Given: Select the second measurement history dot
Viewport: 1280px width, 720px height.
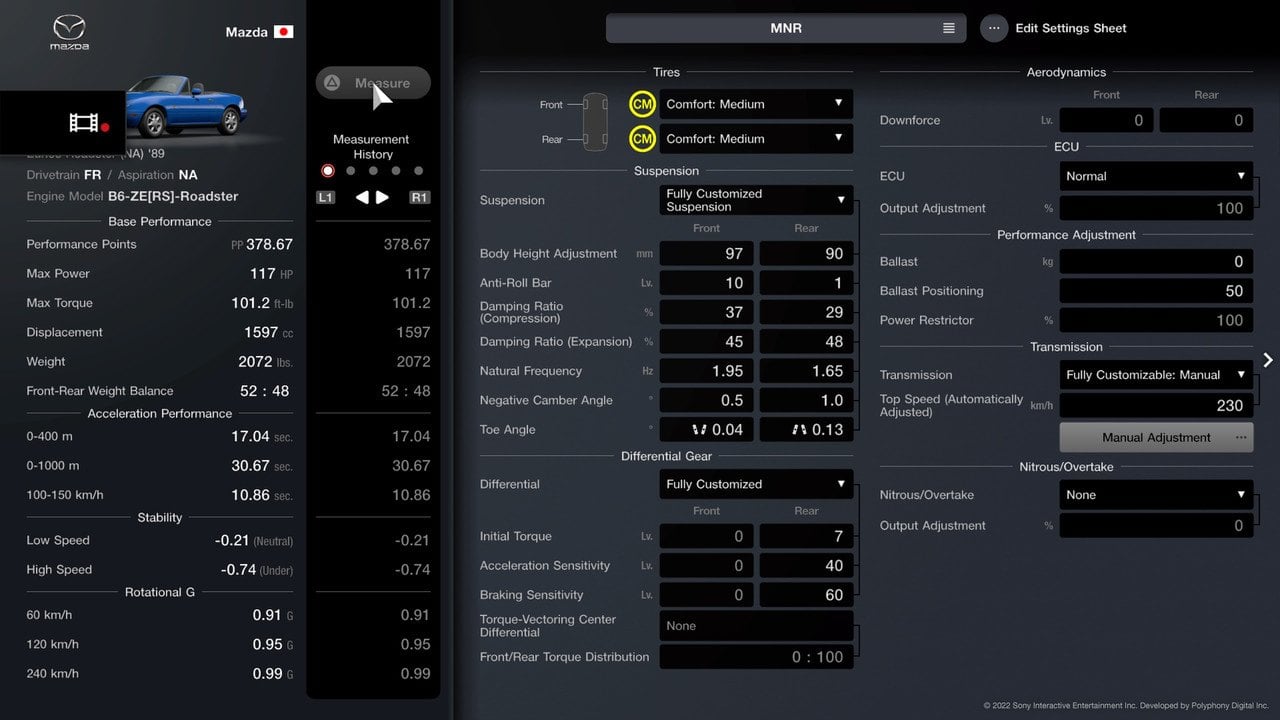Looking at the screenshot, I should pyautogui.click(x=350, y=171).
